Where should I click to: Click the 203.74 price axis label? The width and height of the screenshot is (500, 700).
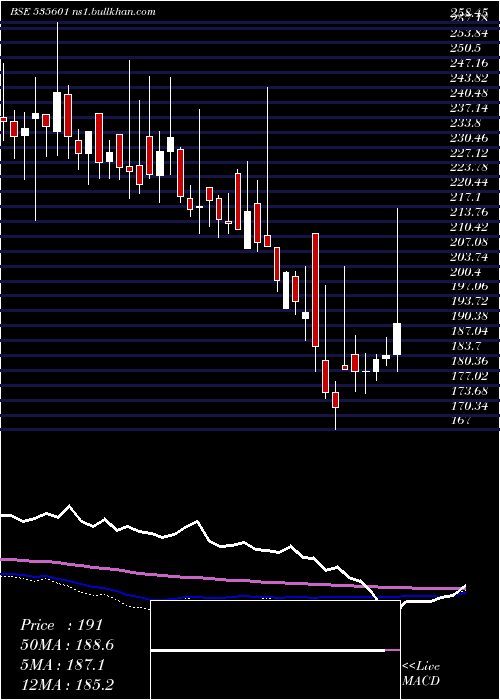(x=468, y=256)
